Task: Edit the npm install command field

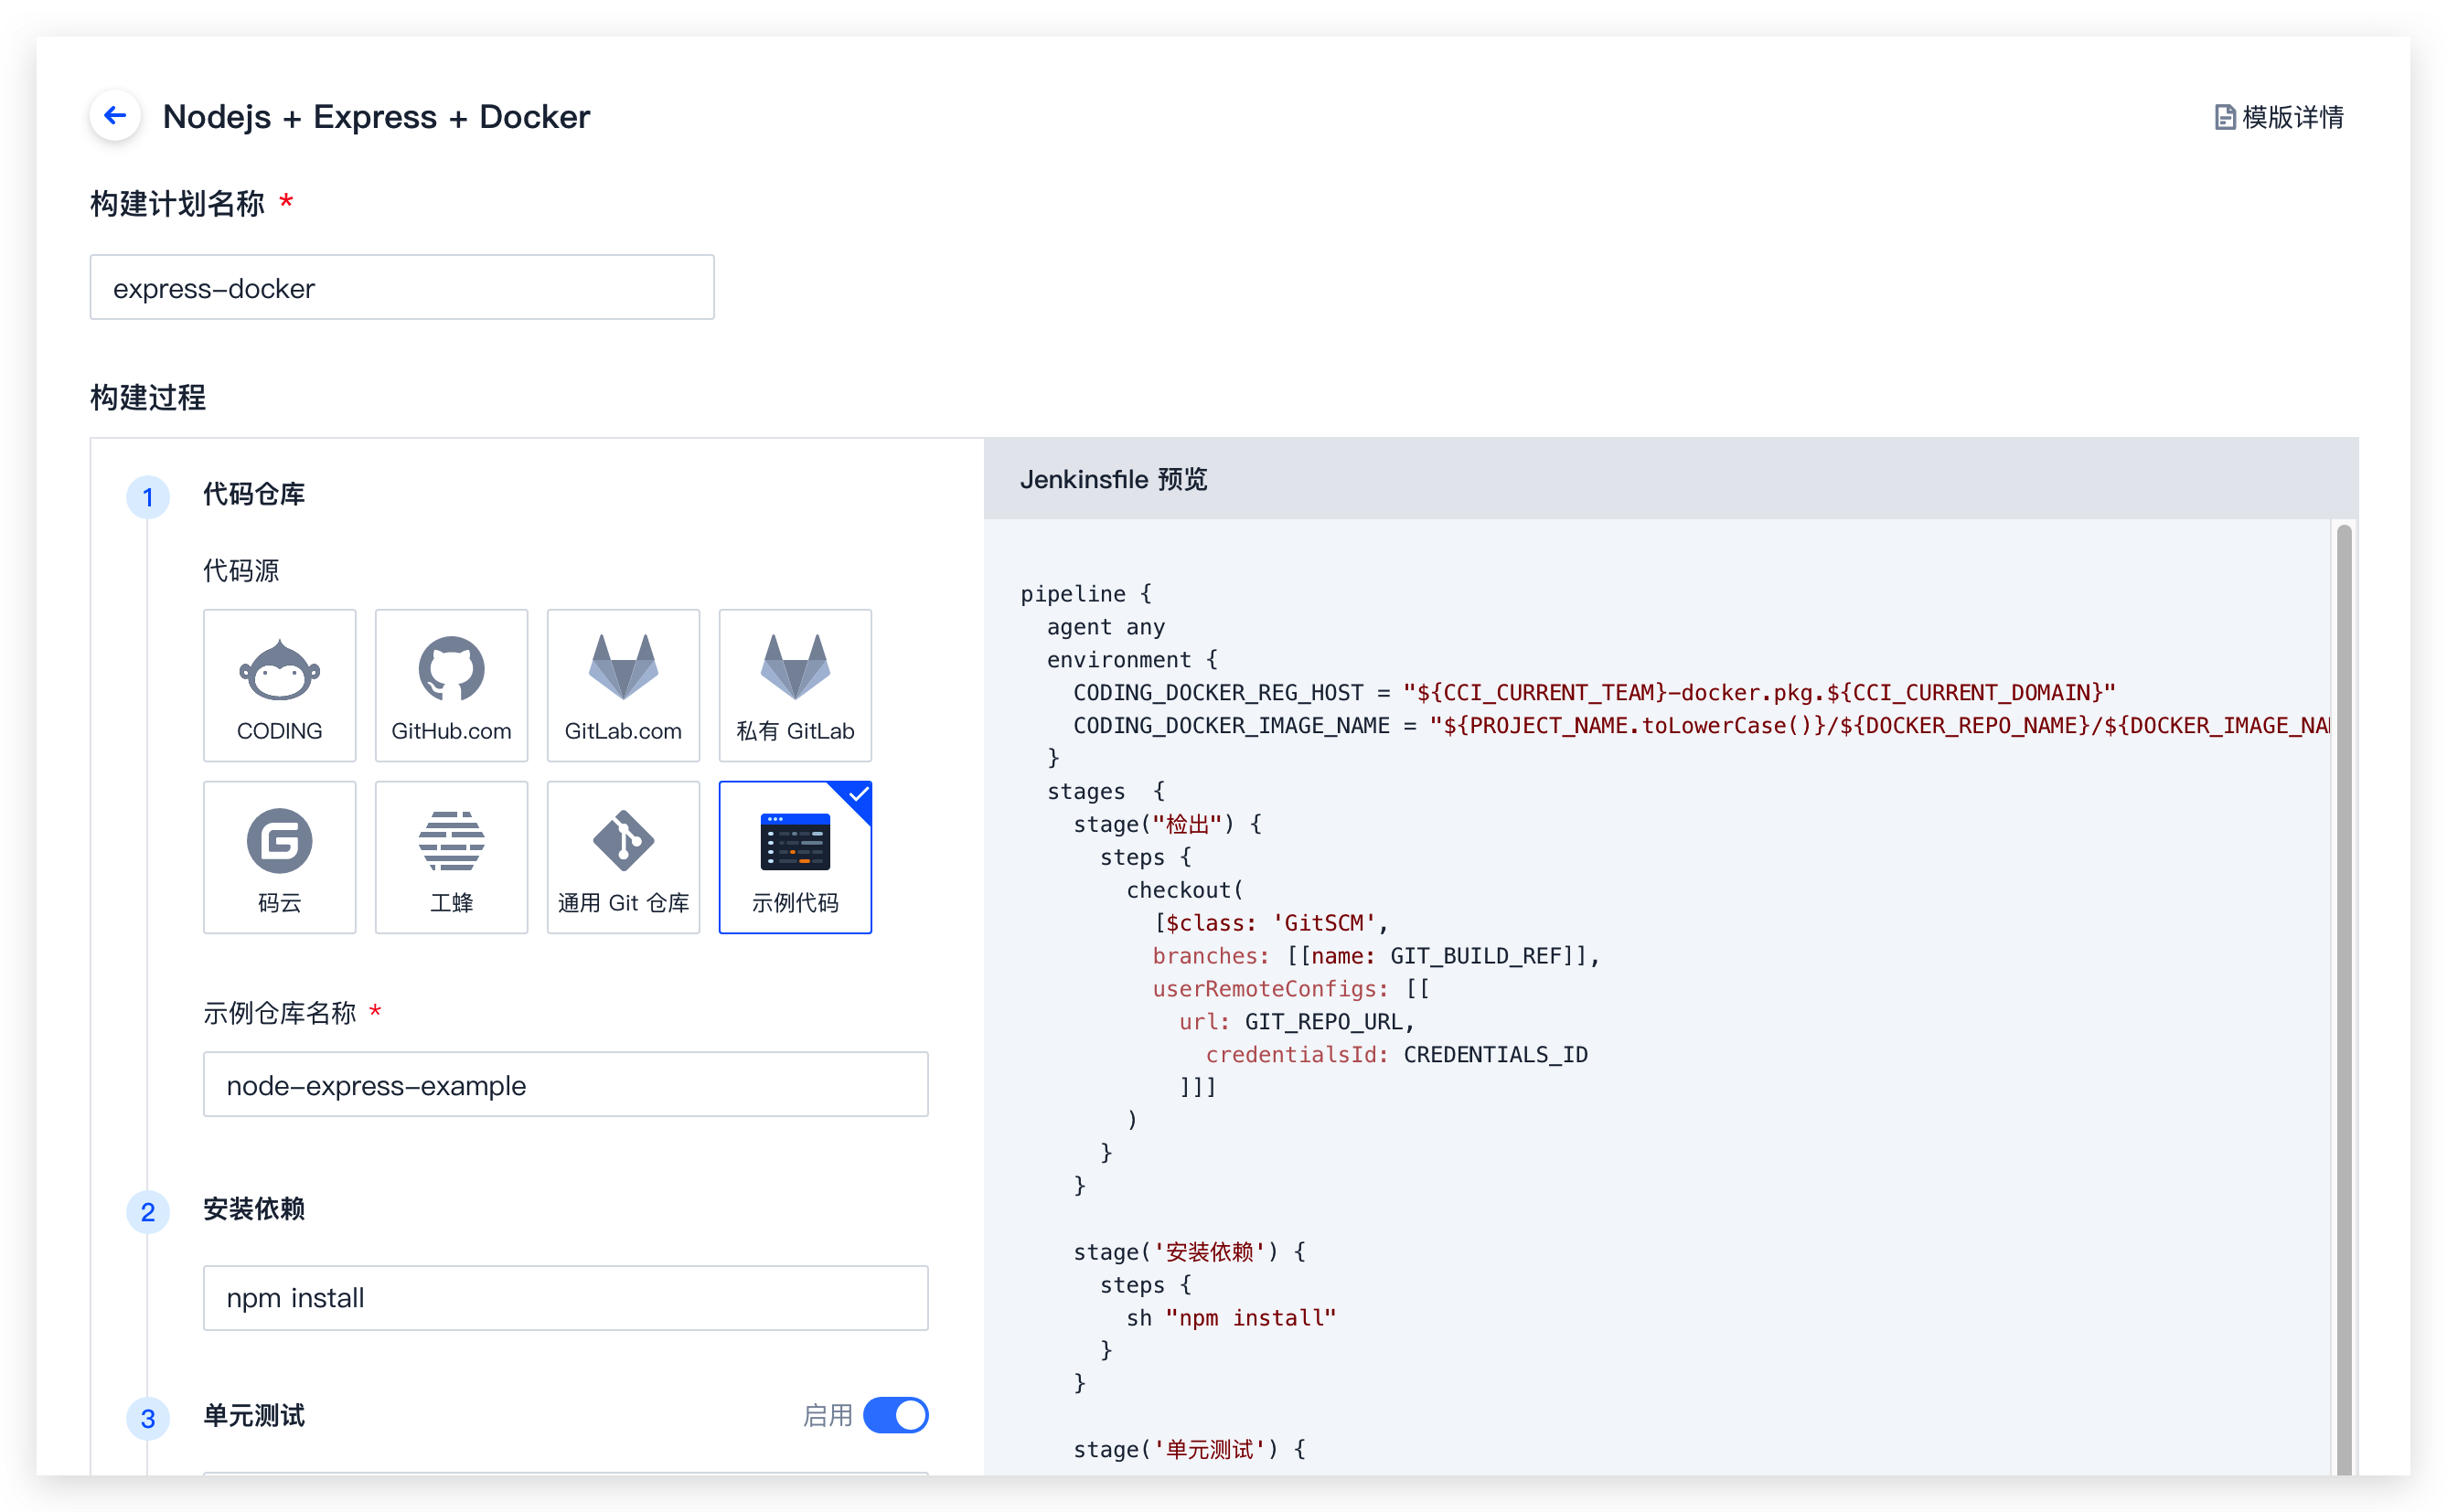Action: coord(566,1298)
